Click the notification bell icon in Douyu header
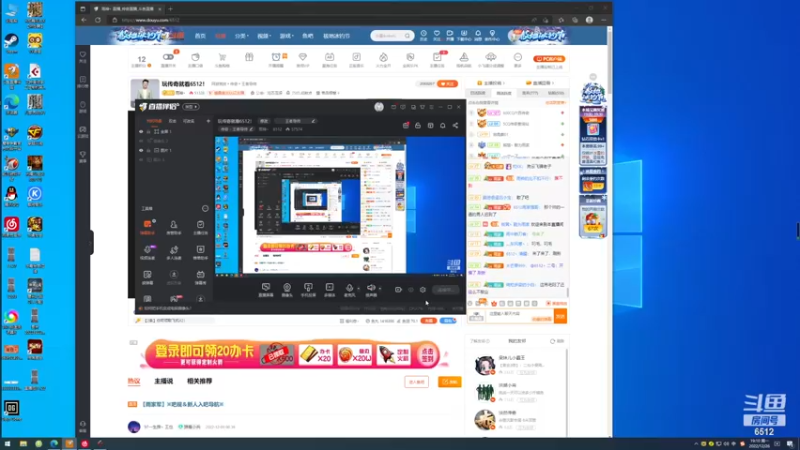800x450 pixels. (x=478, y=34)
